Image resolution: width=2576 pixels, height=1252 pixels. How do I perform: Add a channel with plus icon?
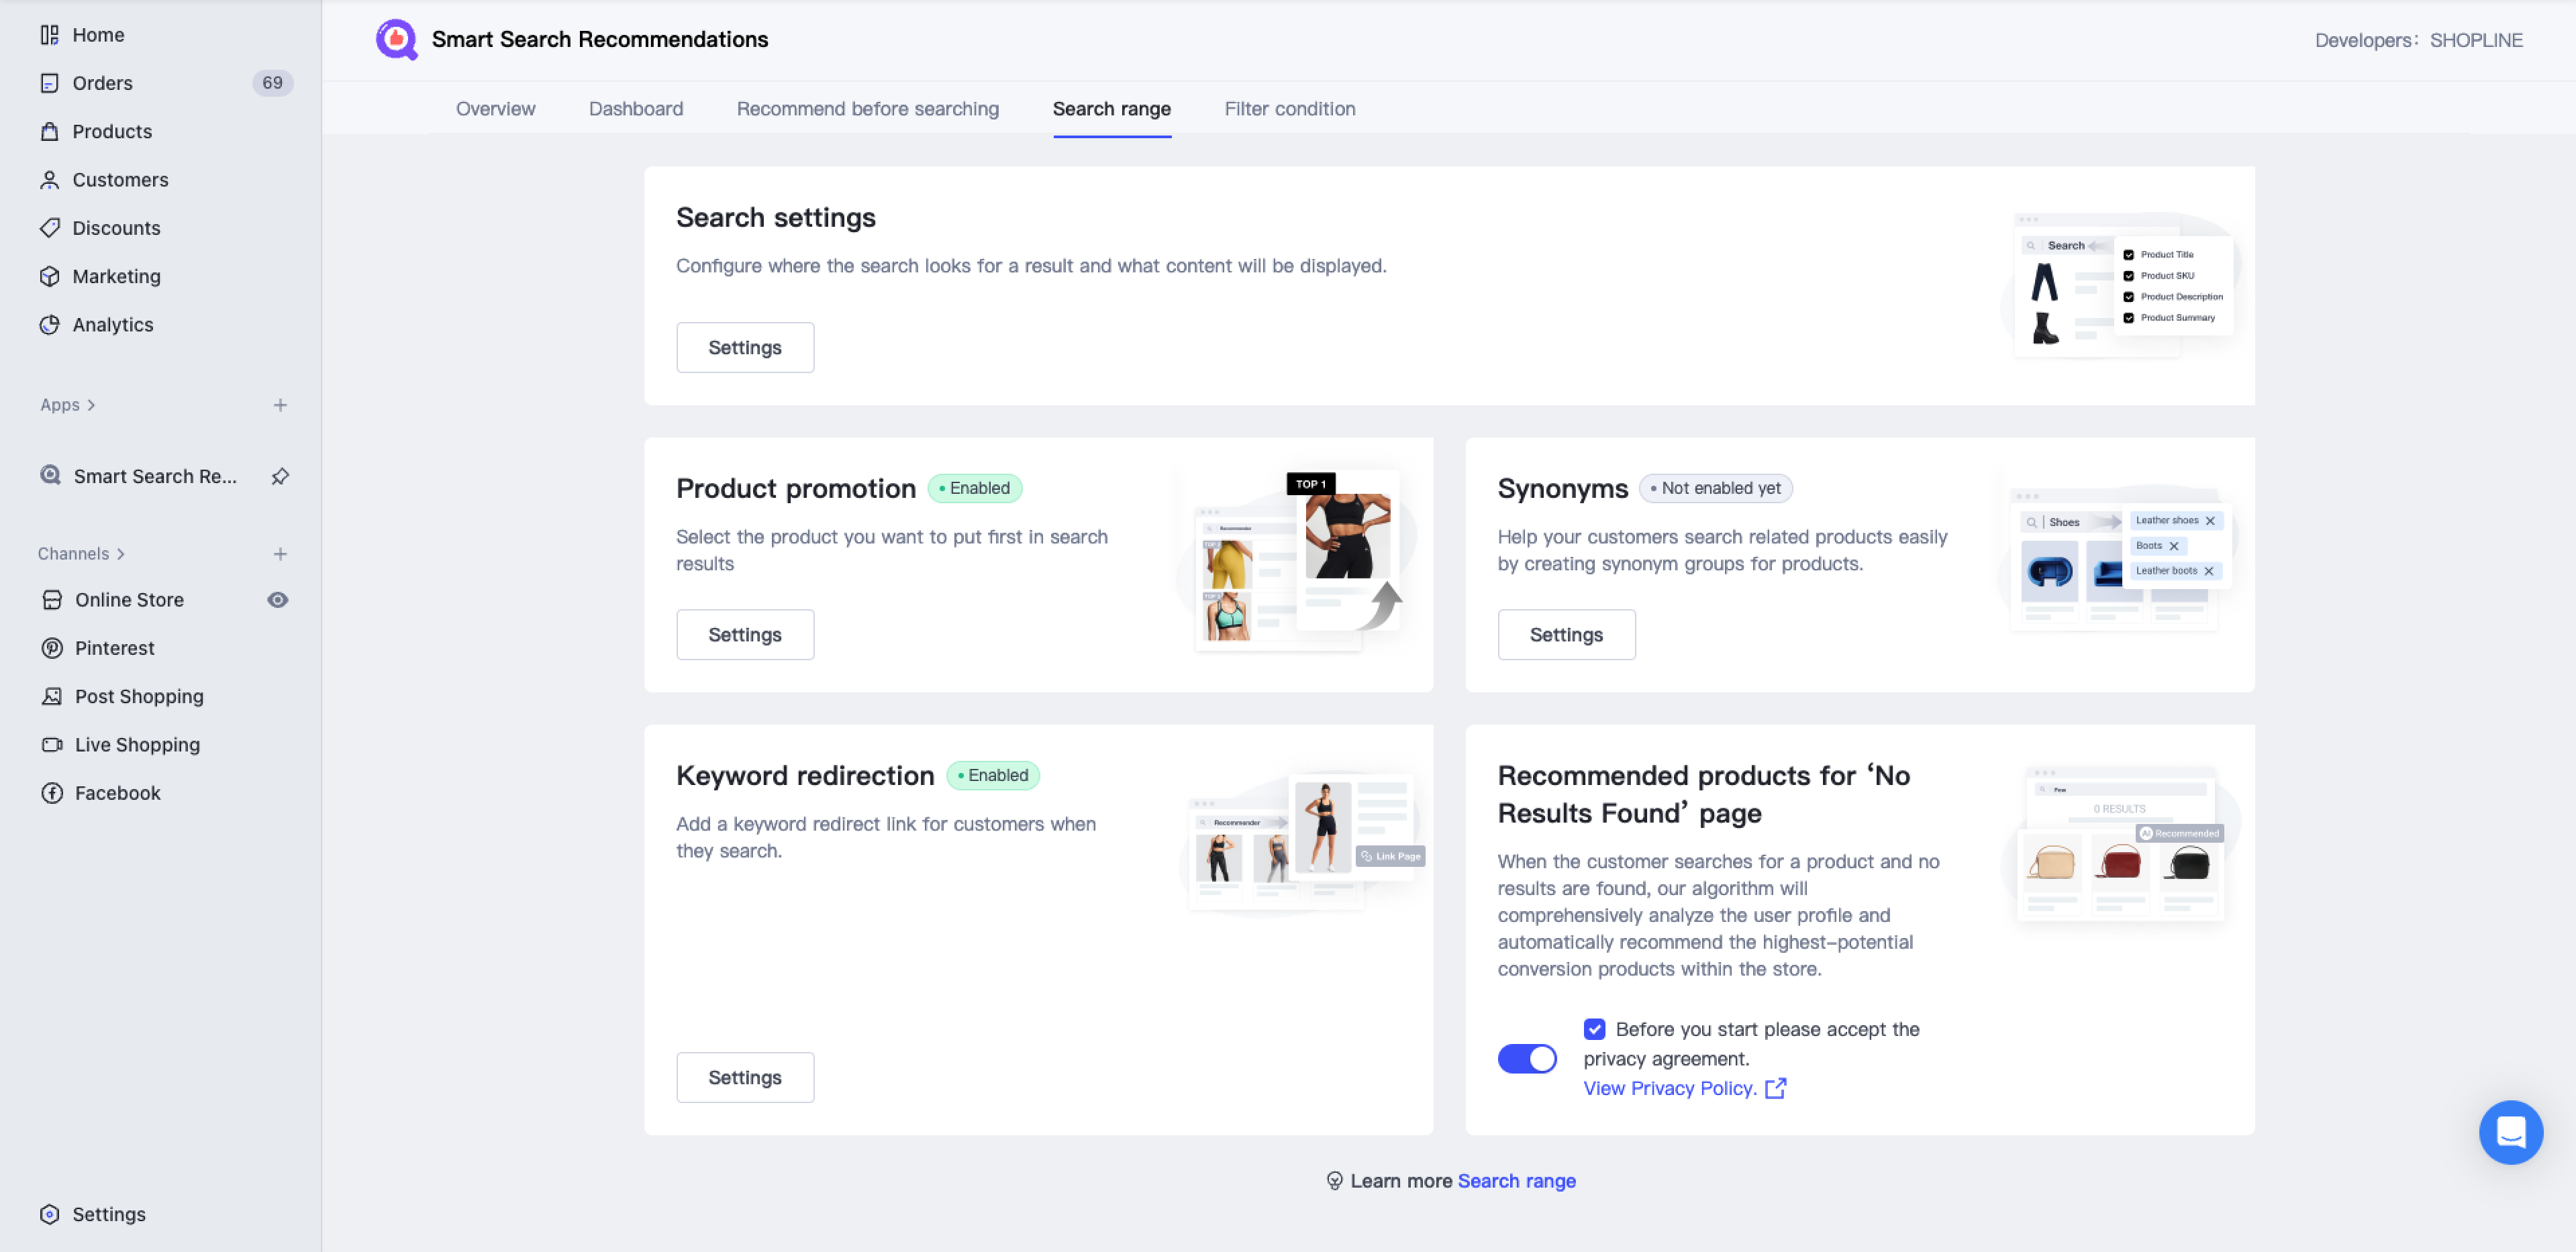280,554
